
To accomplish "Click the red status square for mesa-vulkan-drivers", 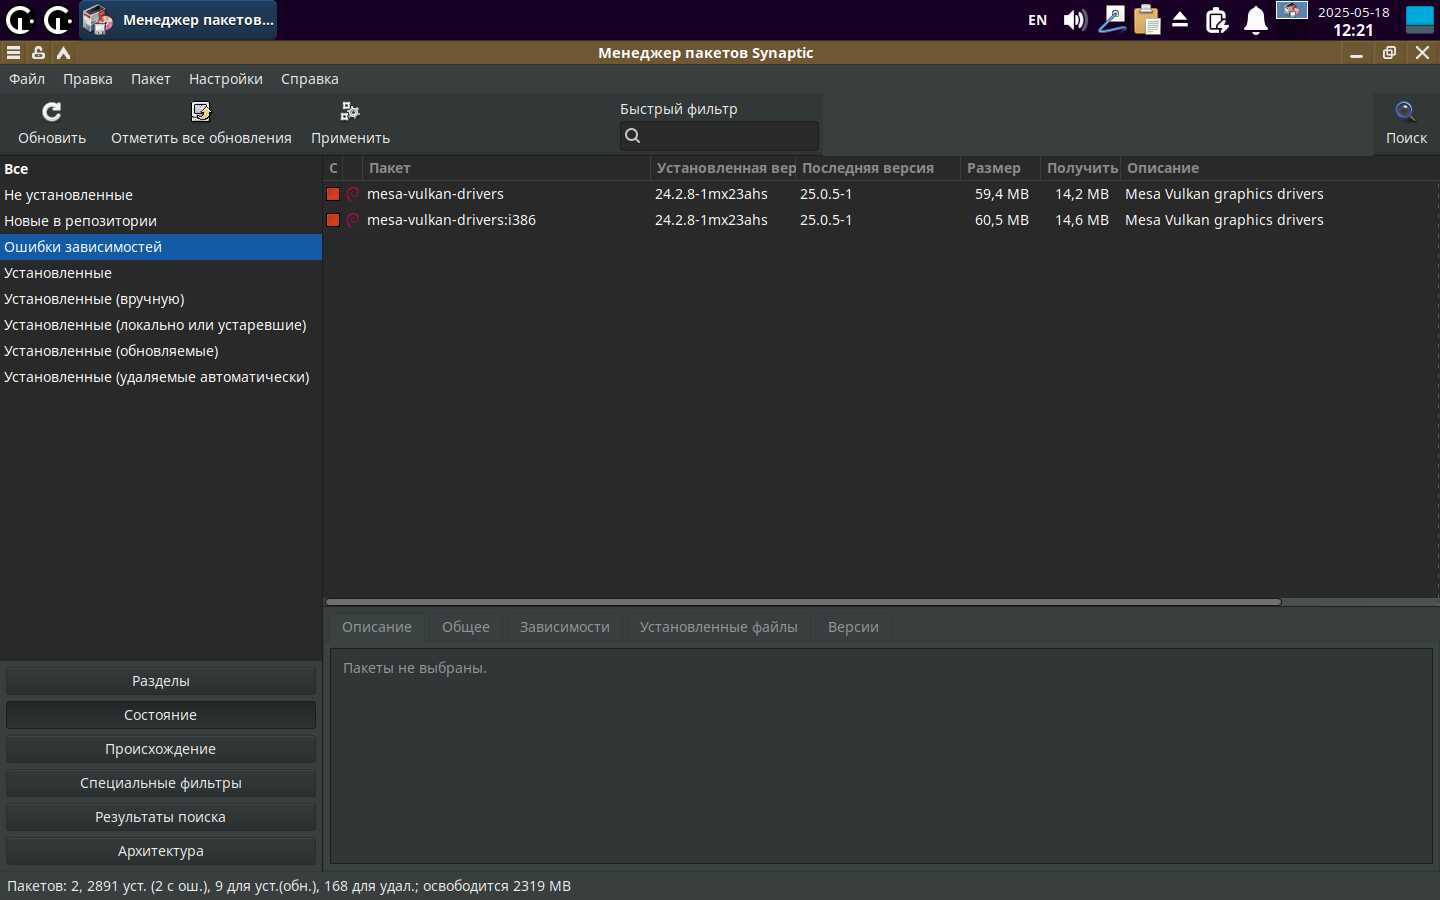I will pyautogui.click(x=333, y=194).
